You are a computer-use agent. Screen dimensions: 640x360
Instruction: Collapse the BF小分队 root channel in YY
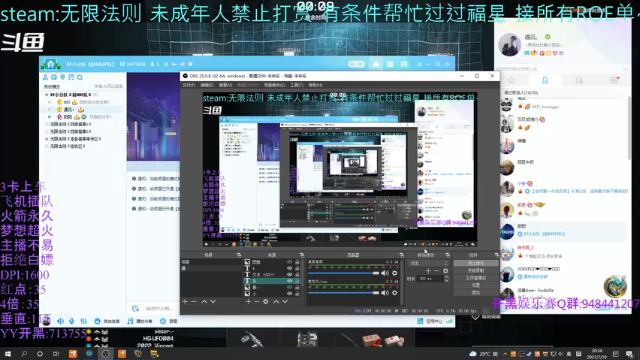47,95
